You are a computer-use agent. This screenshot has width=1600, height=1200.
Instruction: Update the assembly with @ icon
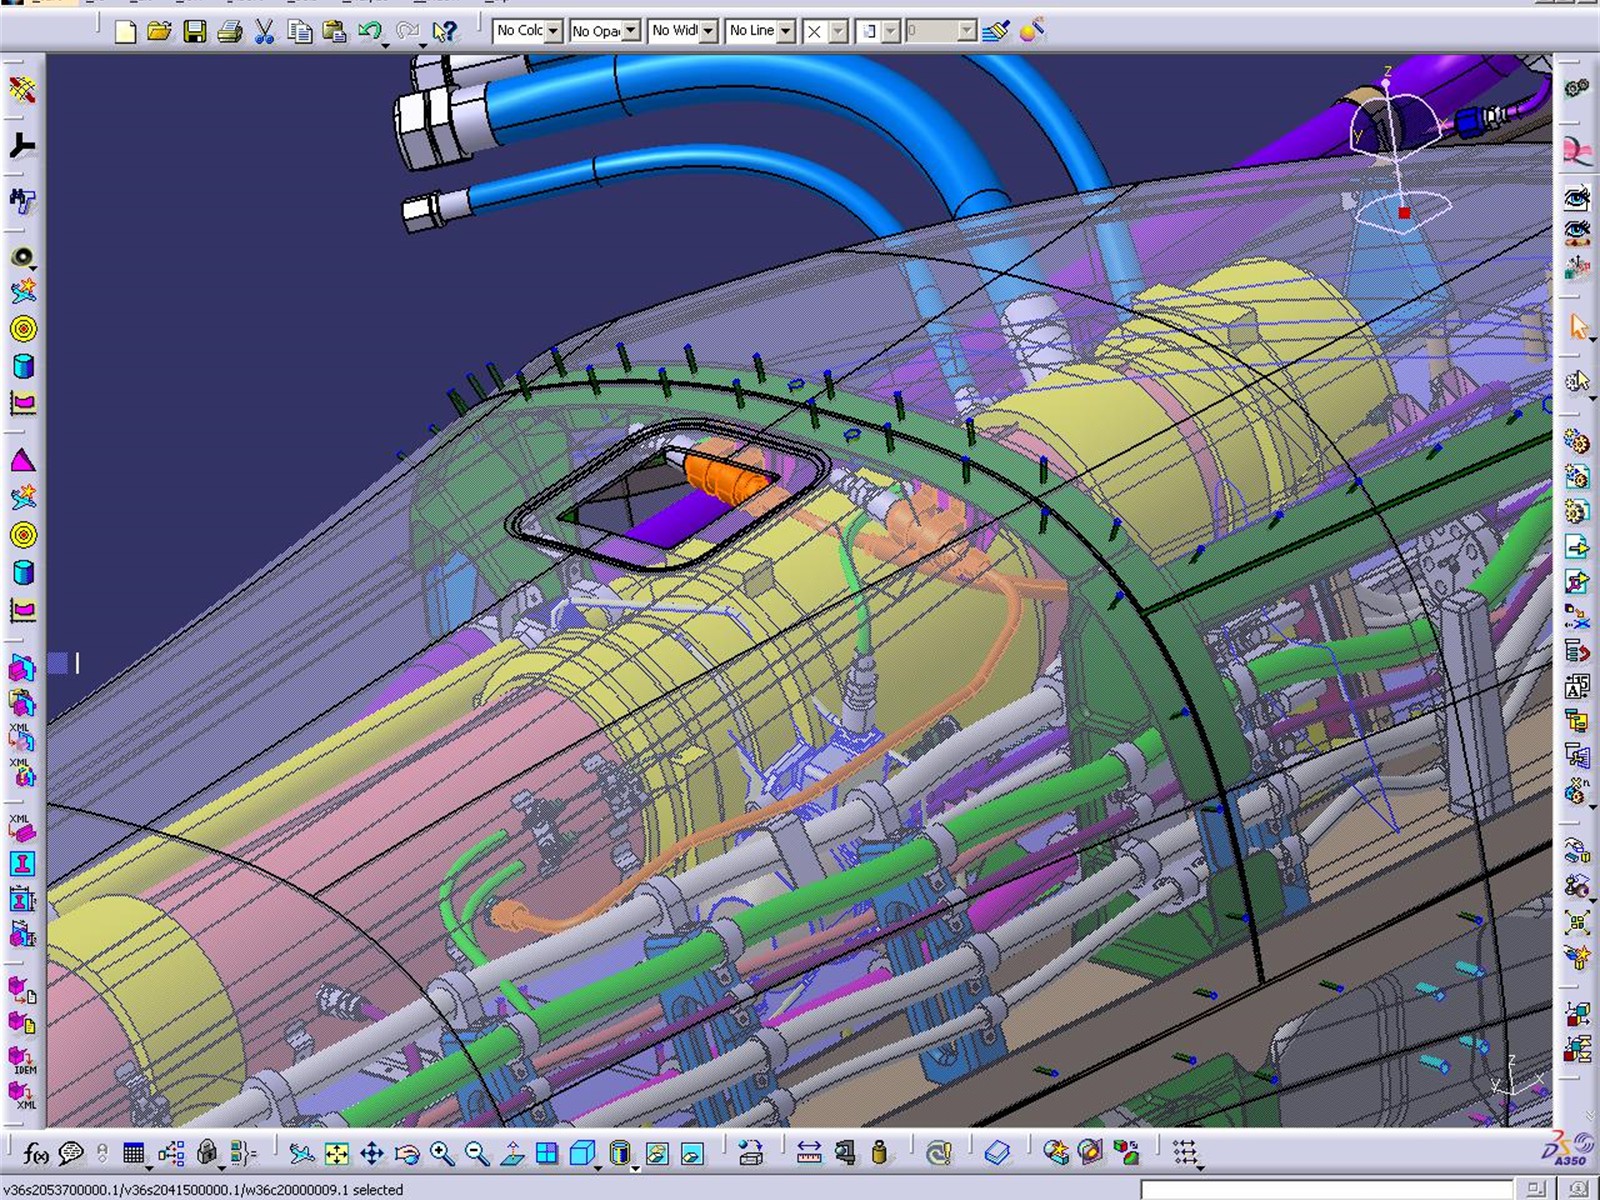pos(938,1153)
